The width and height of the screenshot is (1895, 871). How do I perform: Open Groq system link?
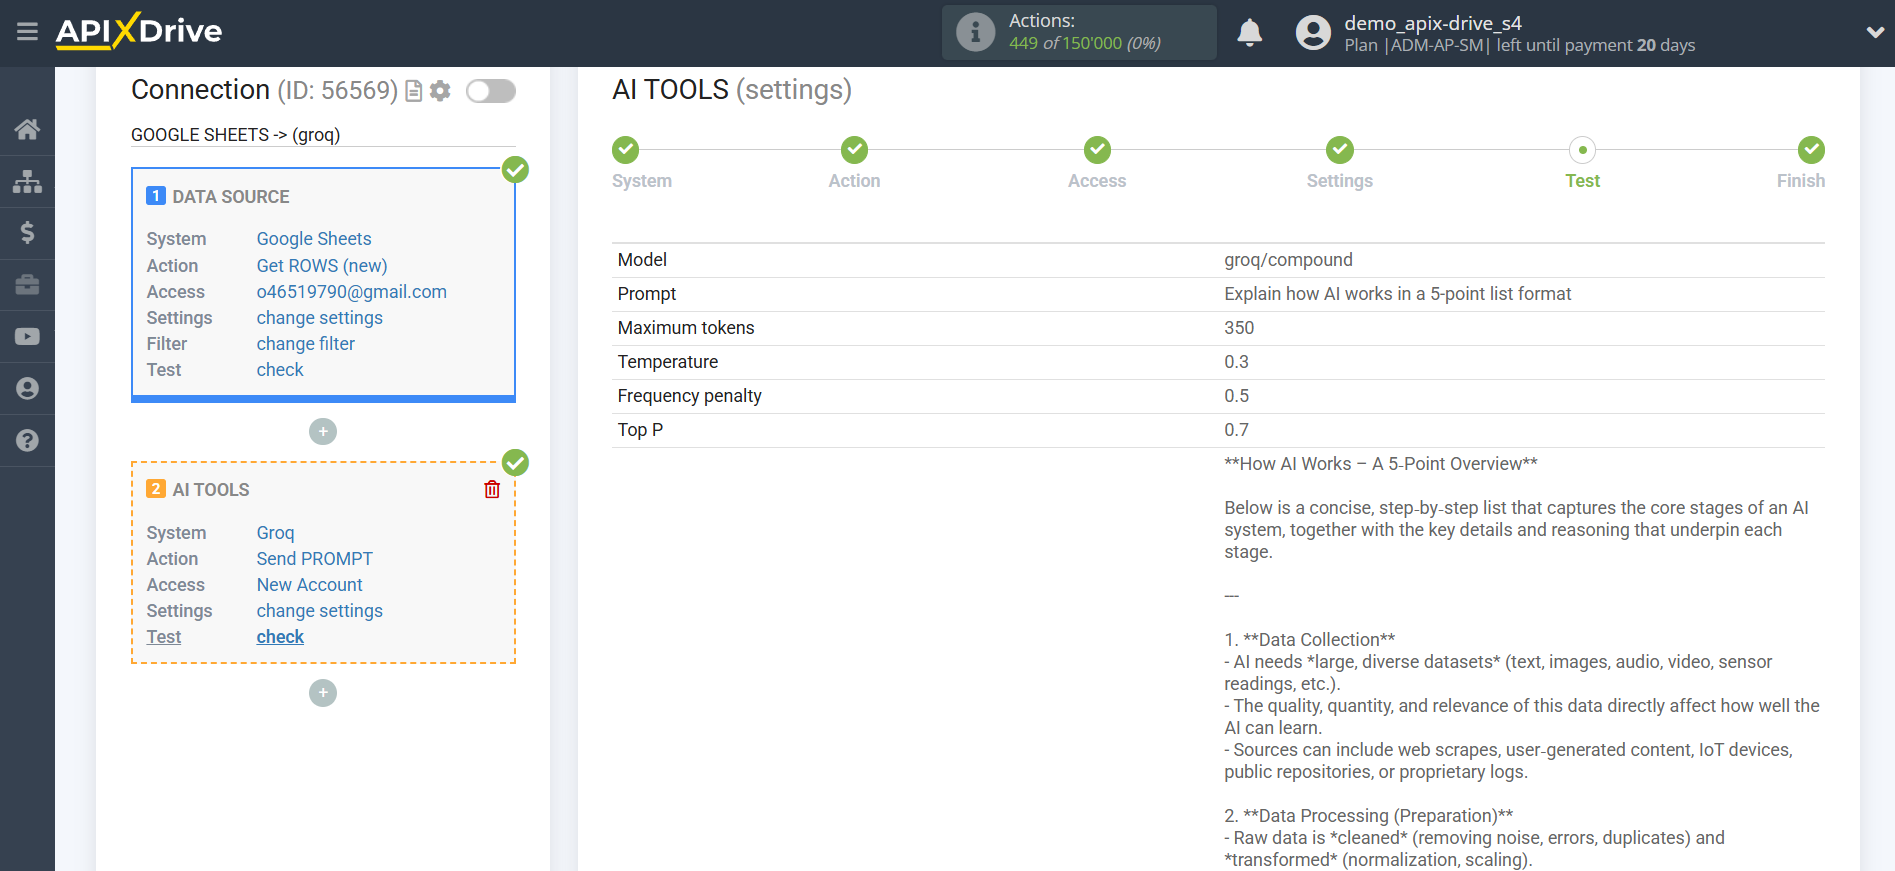pyautogui.click(x=275, y=533)
